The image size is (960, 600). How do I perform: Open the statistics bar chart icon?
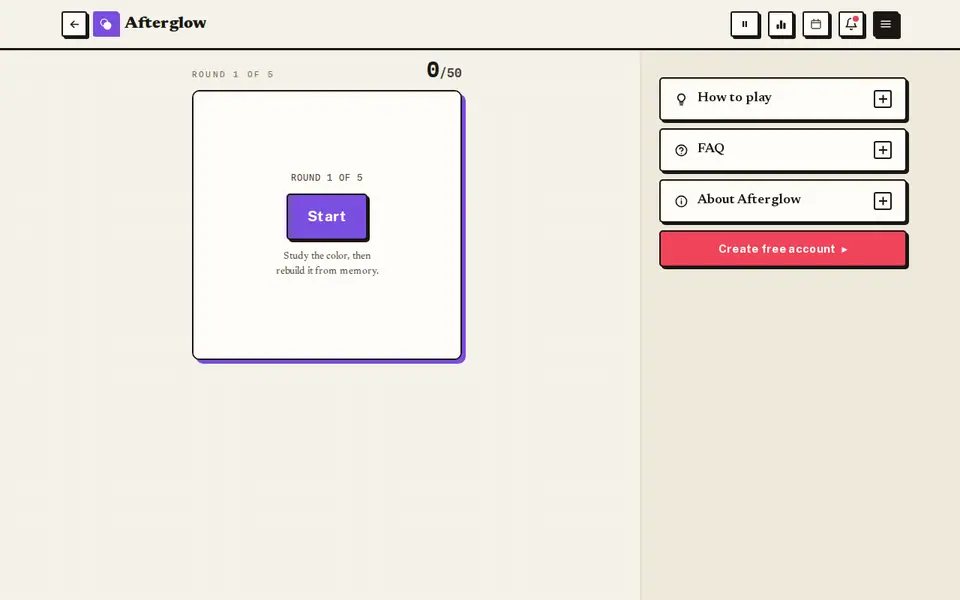pyautogui.click(x=781, y=24)
